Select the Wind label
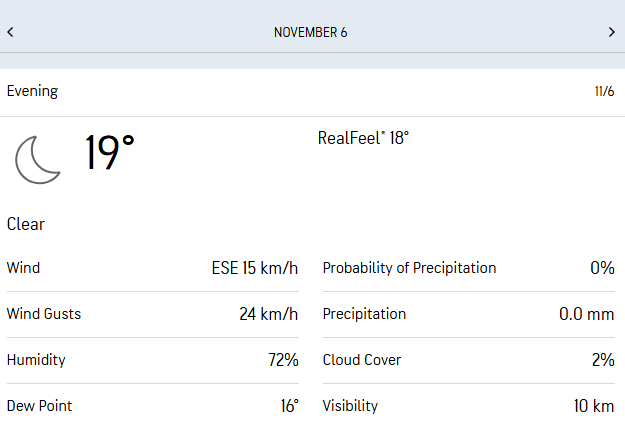The image size is (625, 443). click(x=23, y=268)
